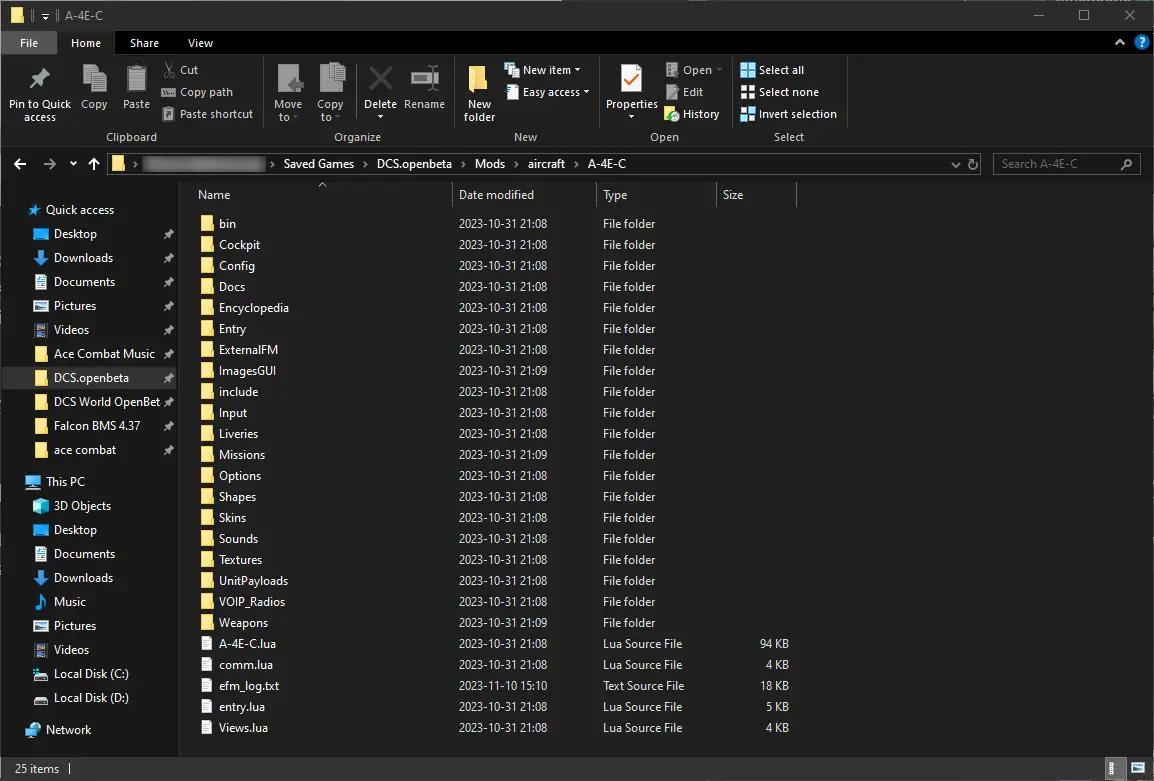Open the Explorer help icon
Image resolution: width=1154 pixels, height=781 pixels.
(1141, 43)
